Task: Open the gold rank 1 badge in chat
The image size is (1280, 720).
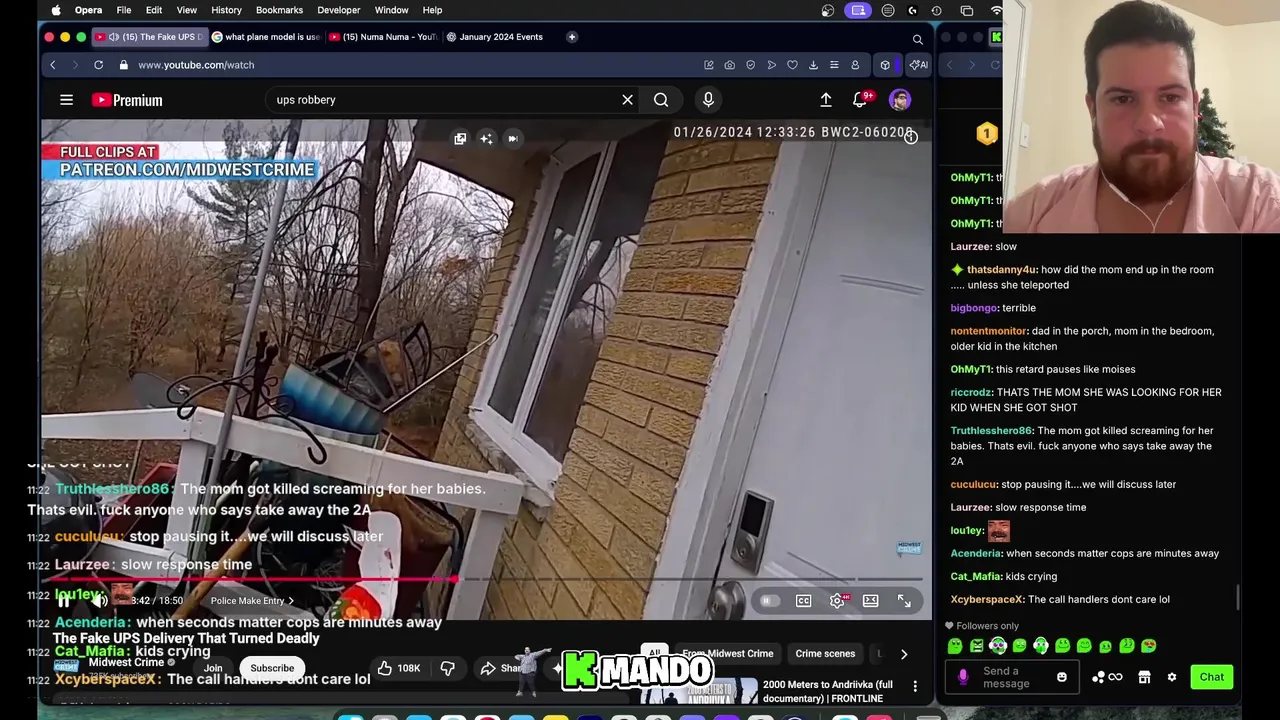Action: [987, 133]
